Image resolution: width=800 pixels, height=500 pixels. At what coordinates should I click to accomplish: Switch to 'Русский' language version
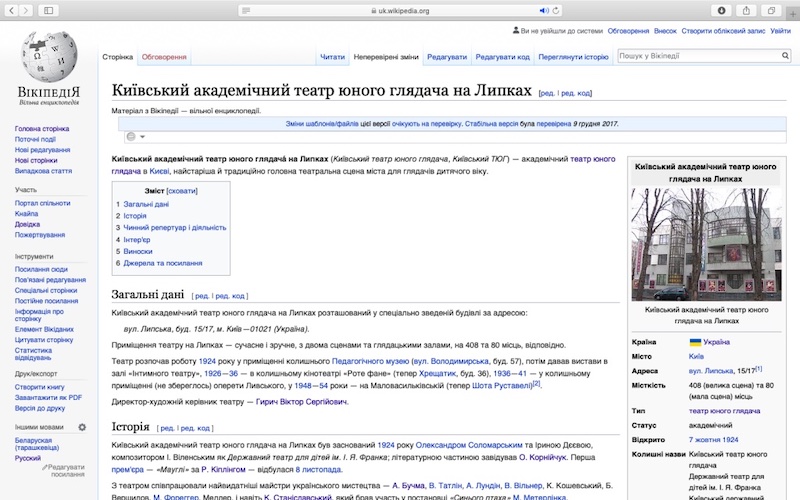[28, 458]
